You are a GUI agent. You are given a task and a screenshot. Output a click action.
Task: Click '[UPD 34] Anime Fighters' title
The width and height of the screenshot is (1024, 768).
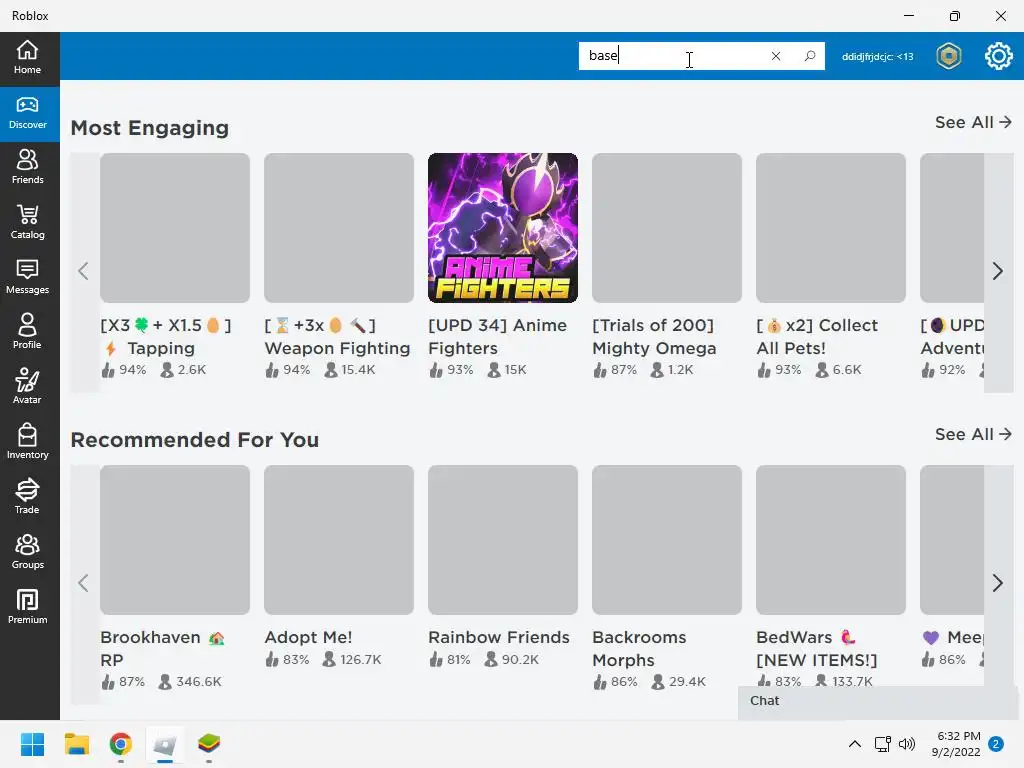(498, 336)
